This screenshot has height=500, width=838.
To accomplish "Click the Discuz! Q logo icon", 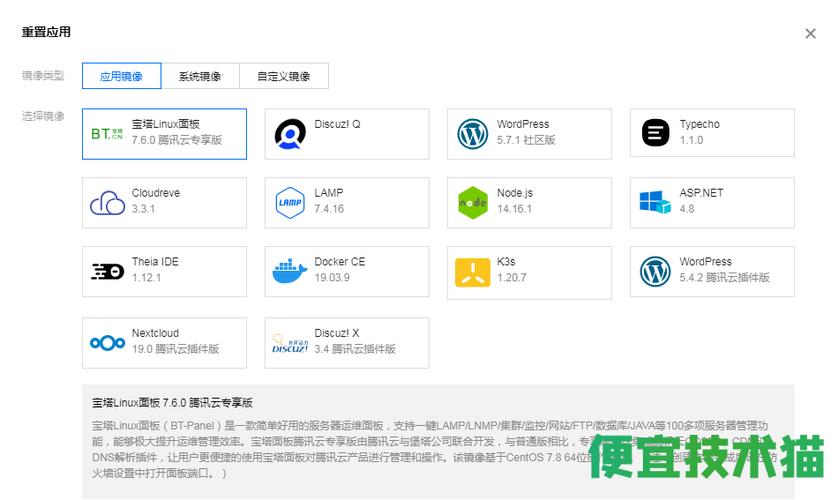I will (x=290, y=134).
